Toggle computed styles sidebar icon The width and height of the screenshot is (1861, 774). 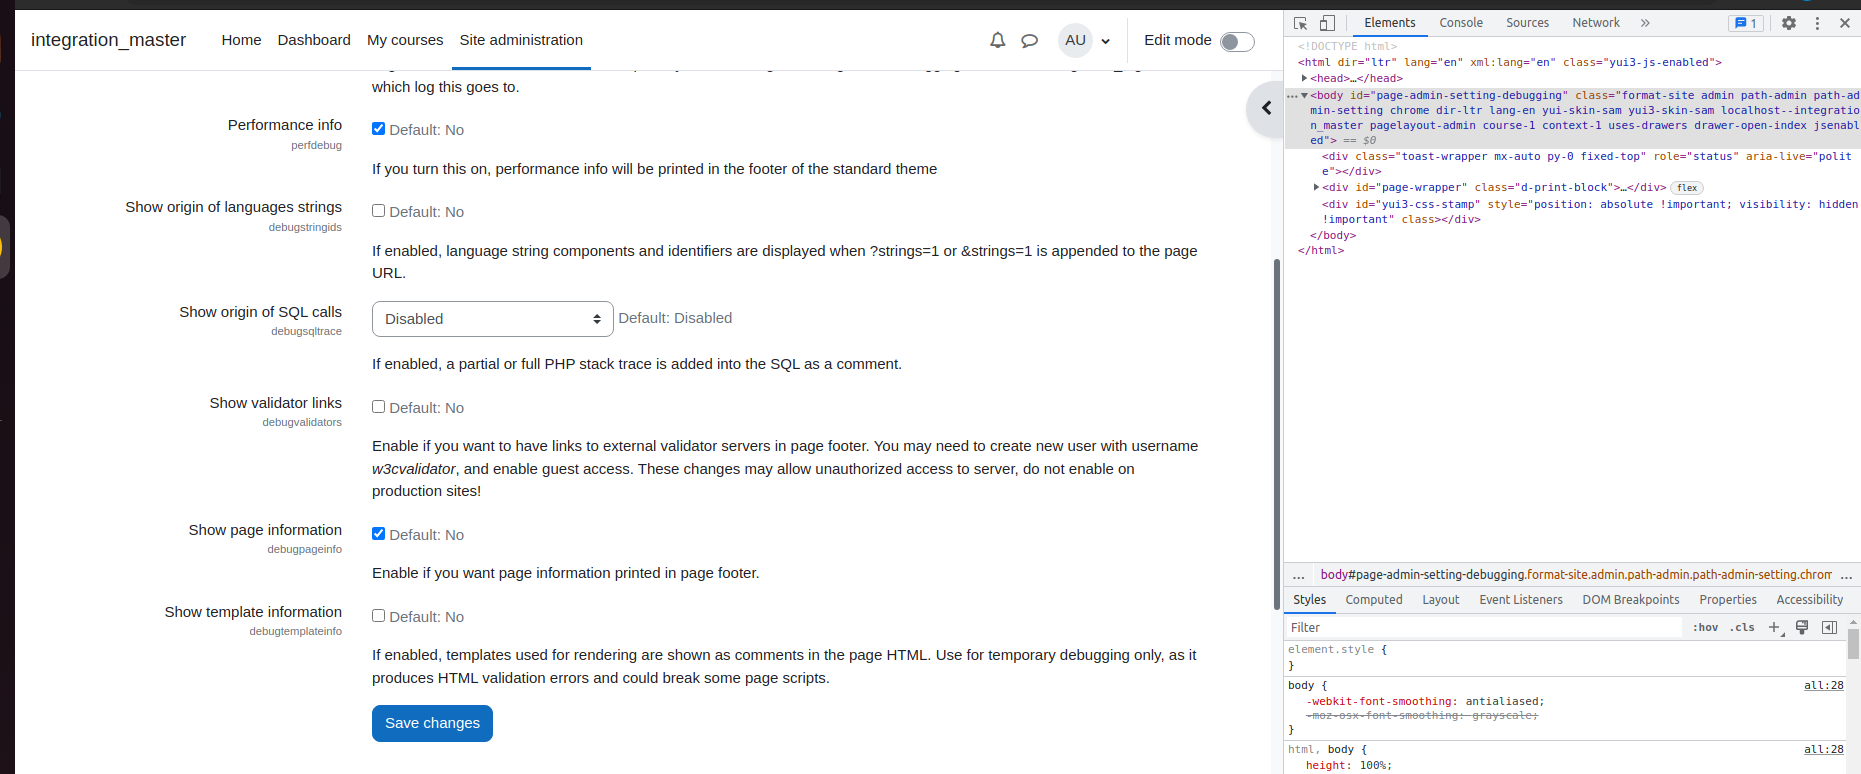(1829, 627)
